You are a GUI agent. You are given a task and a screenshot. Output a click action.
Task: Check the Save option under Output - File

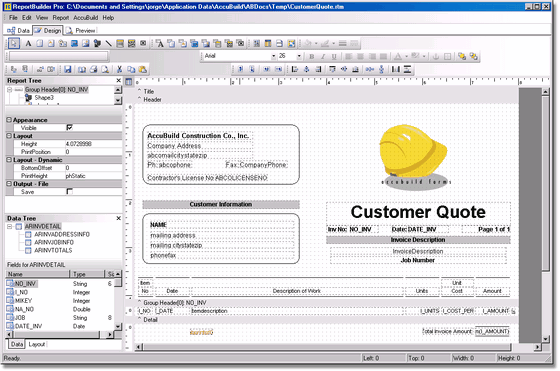(70, 192)
